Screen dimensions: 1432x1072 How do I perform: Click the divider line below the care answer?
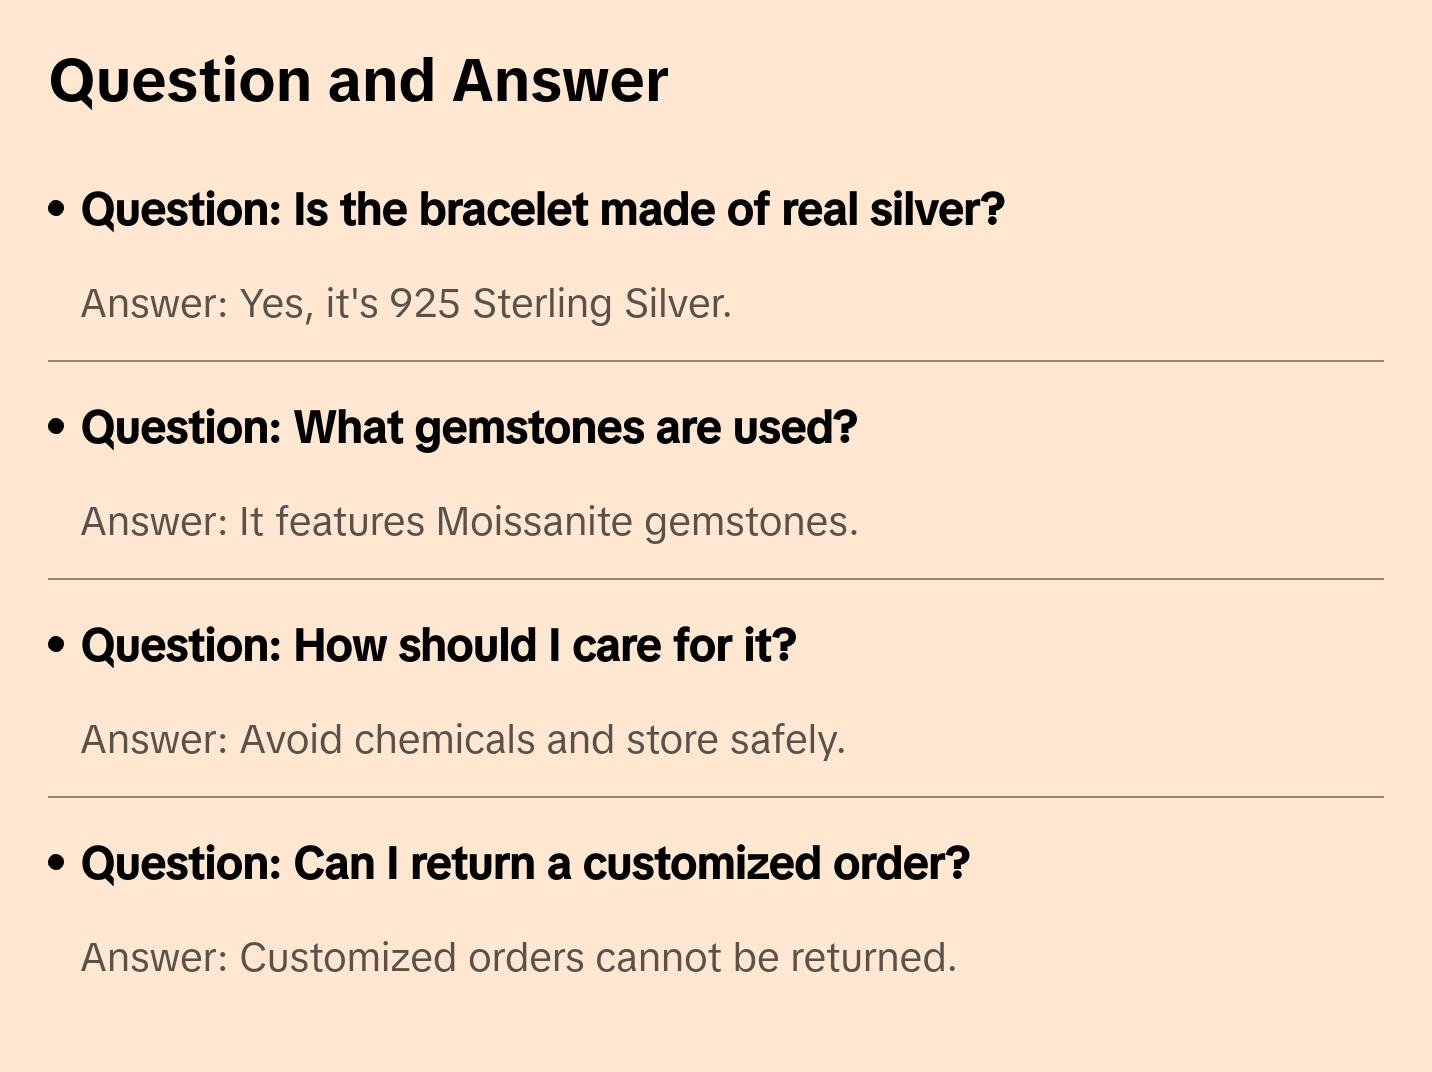pos(716,797)
